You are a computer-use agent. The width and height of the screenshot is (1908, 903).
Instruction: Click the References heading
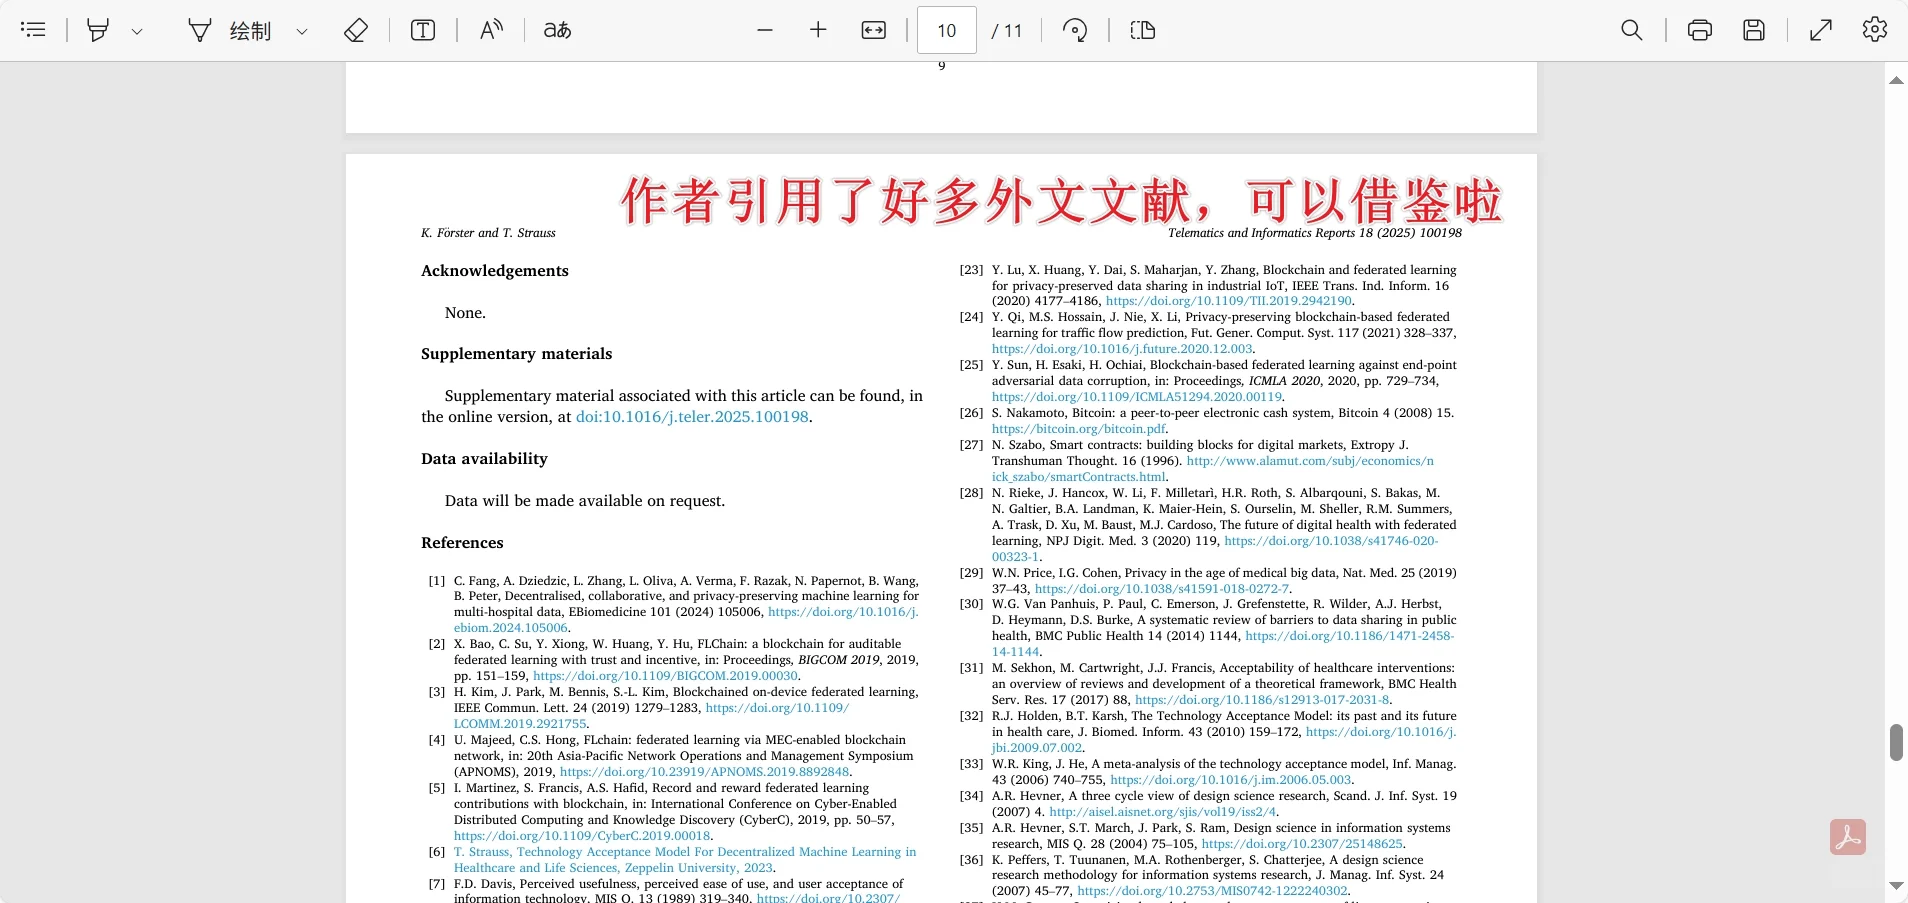click(x=462, y=543)
